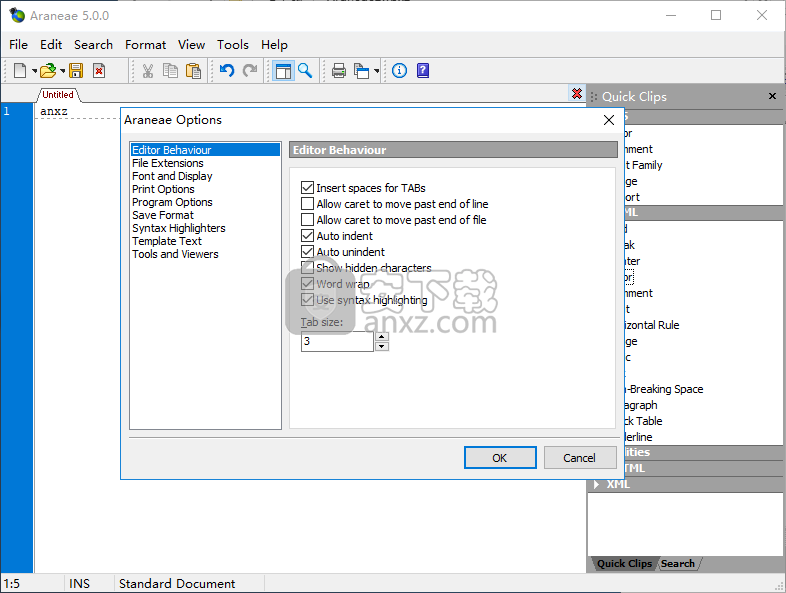Expand the Open file dropdown arrow

pos(62,71)
